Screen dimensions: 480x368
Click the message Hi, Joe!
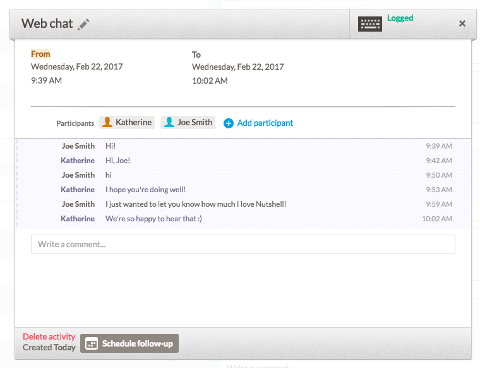coord(118,160)
